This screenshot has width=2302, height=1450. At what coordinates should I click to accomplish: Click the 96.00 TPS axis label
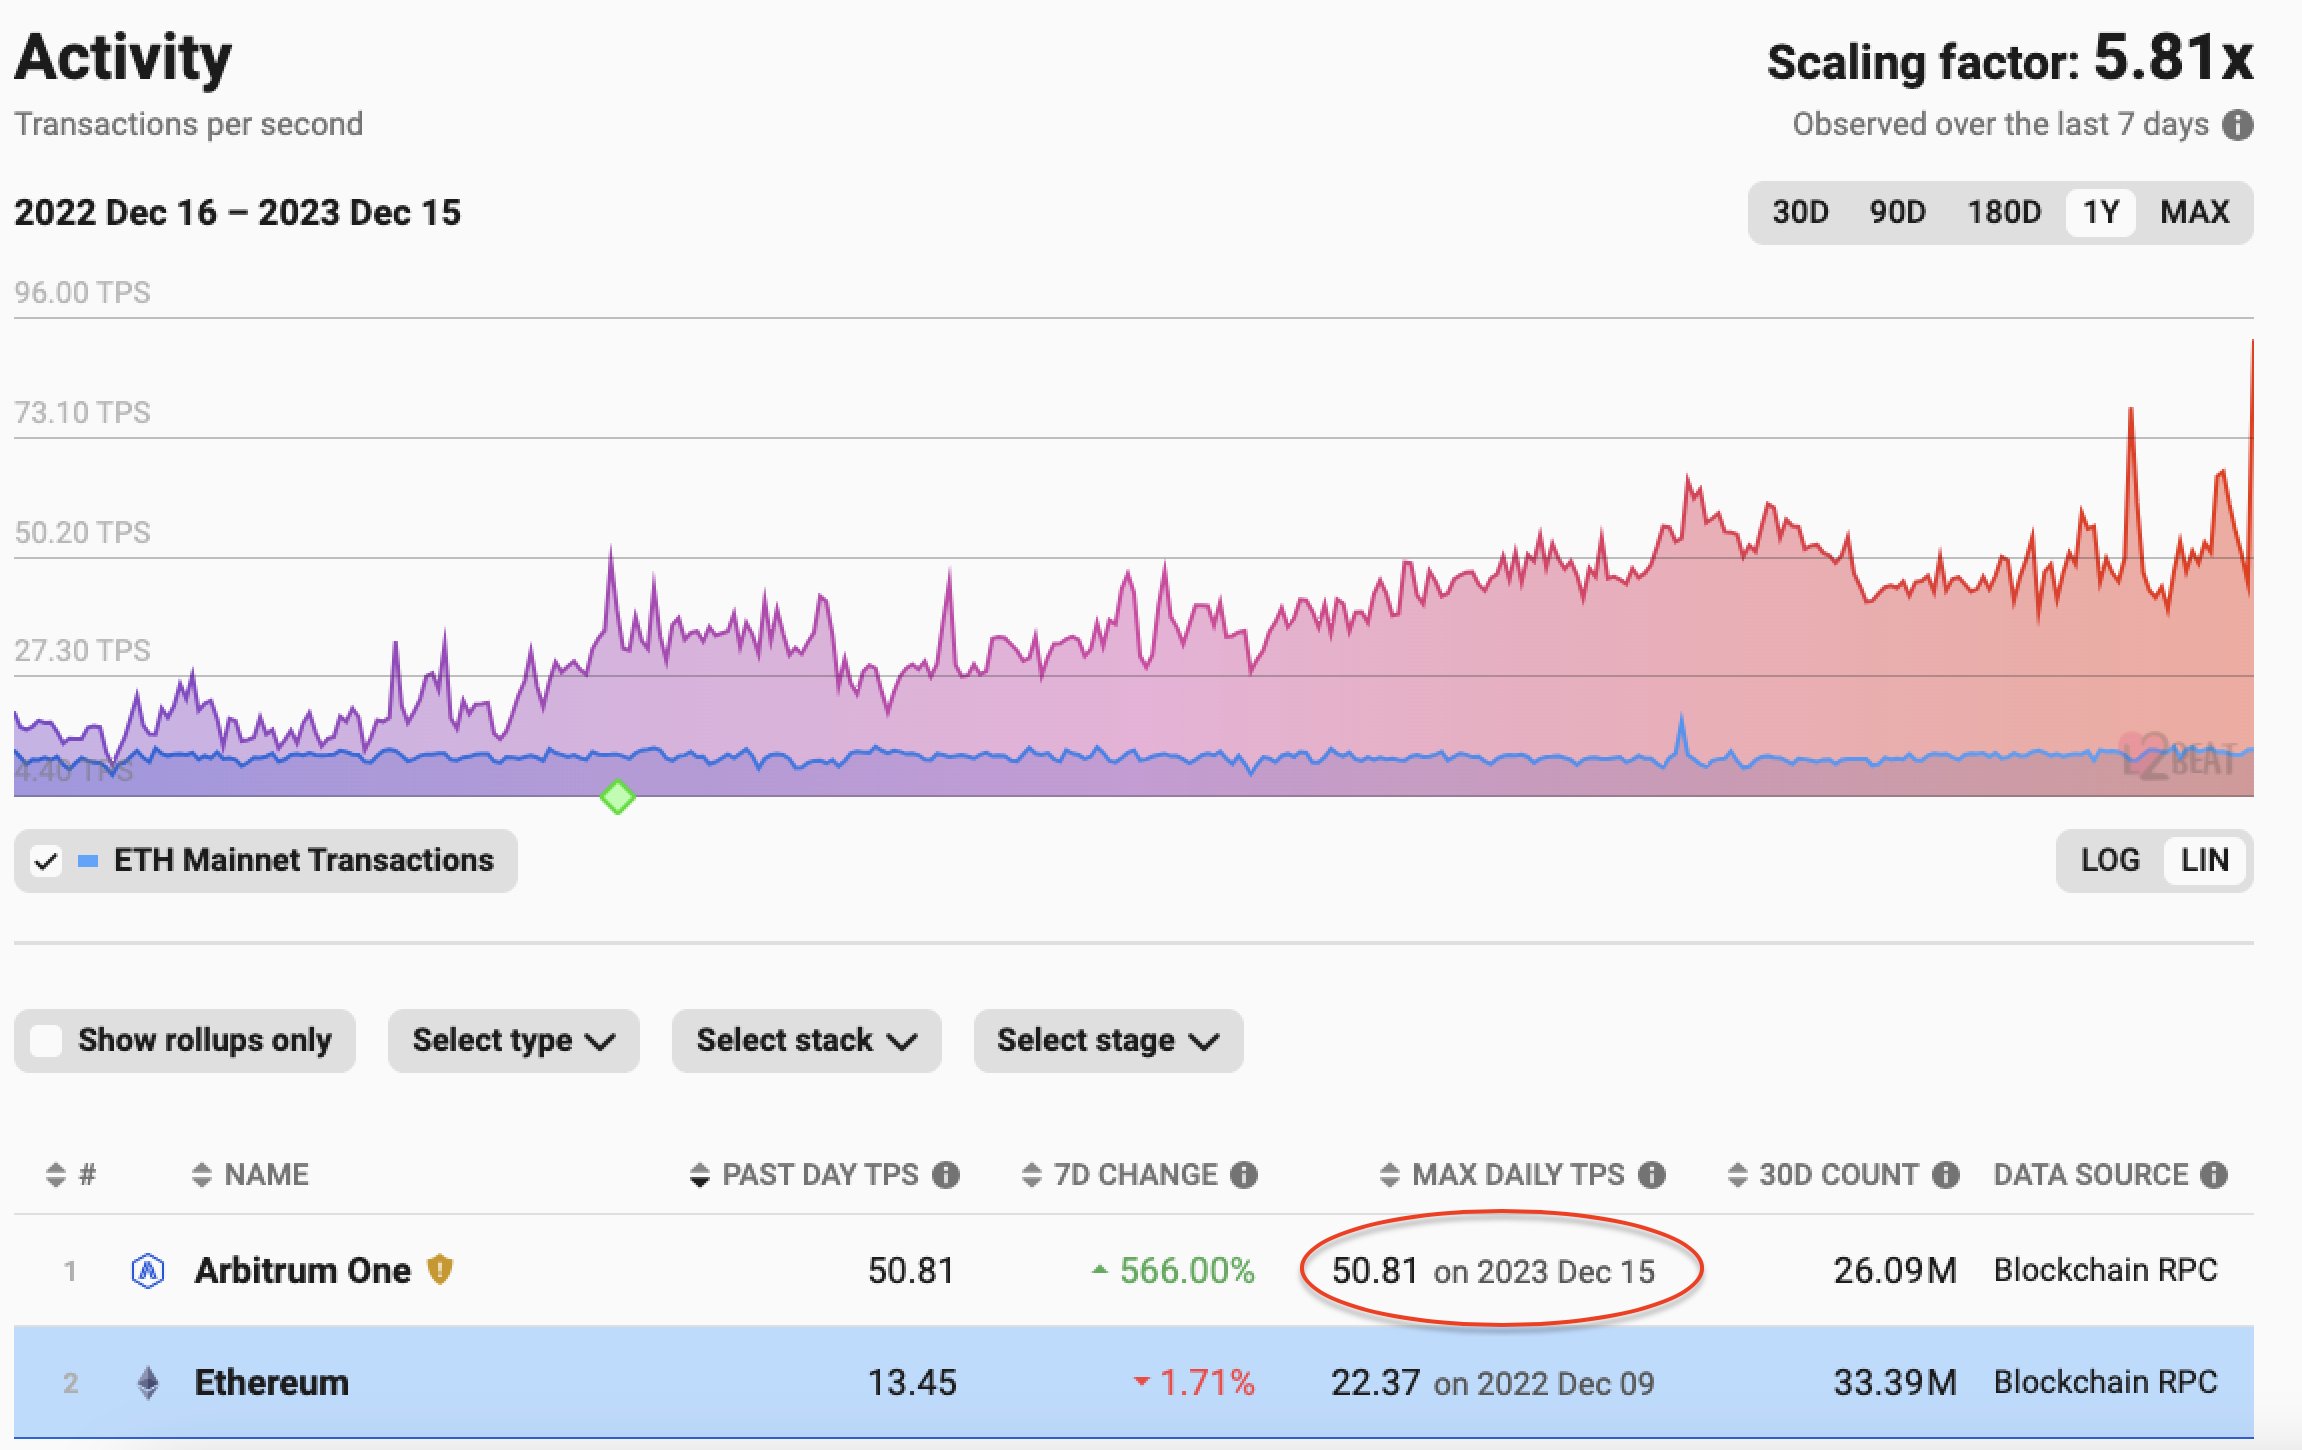pos(82,292)
